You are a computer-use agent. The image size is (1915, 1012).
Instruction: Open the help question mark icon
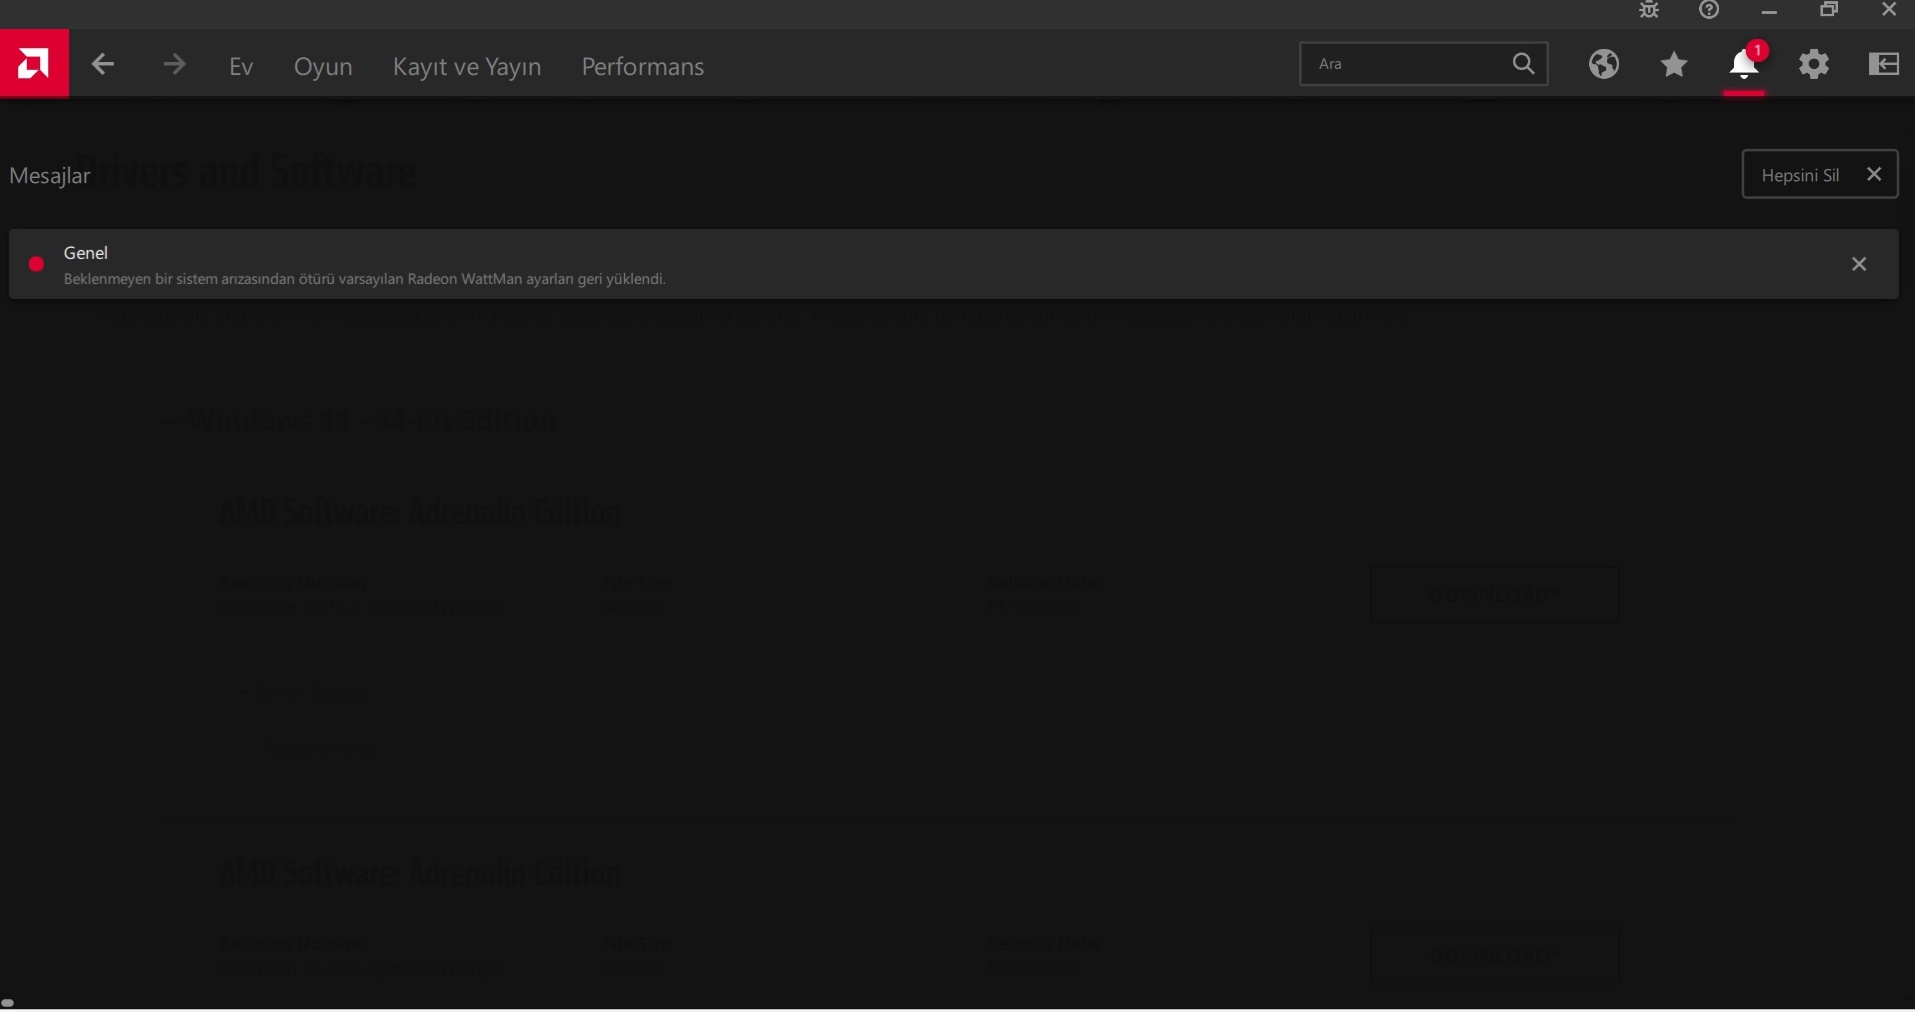pos(1711,11)
